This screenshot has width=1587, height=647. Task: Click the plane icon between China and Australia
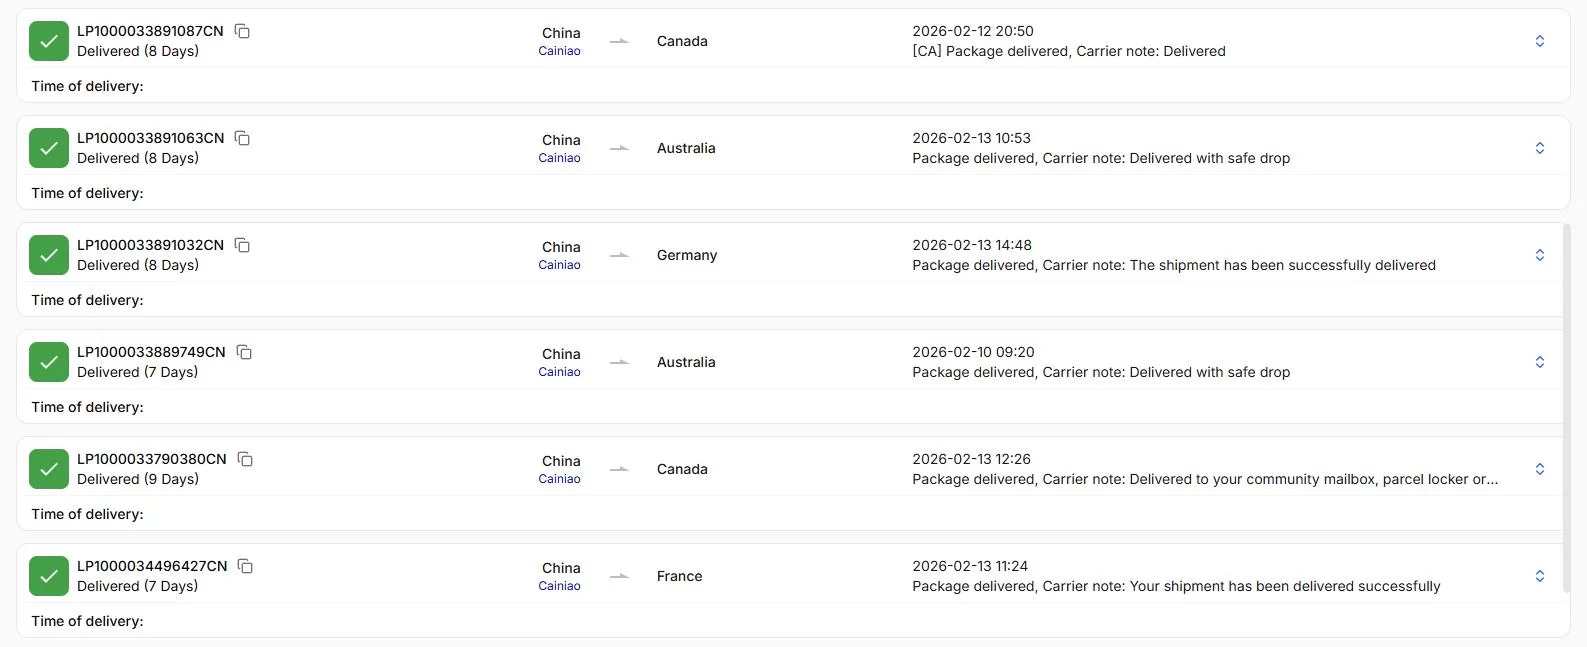(x=619, y=148)
